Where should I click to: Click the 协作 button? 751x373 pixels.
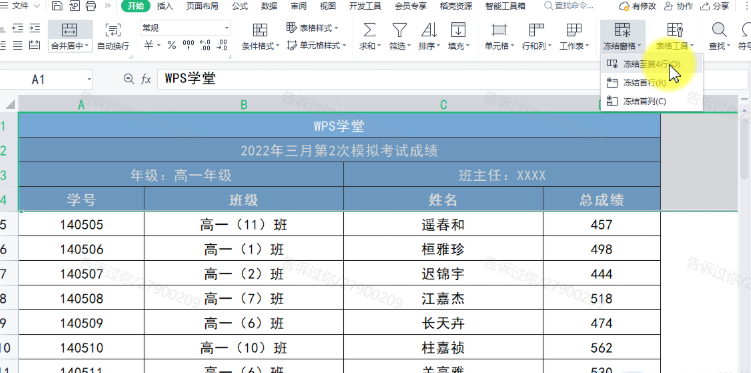coord(679,6)
